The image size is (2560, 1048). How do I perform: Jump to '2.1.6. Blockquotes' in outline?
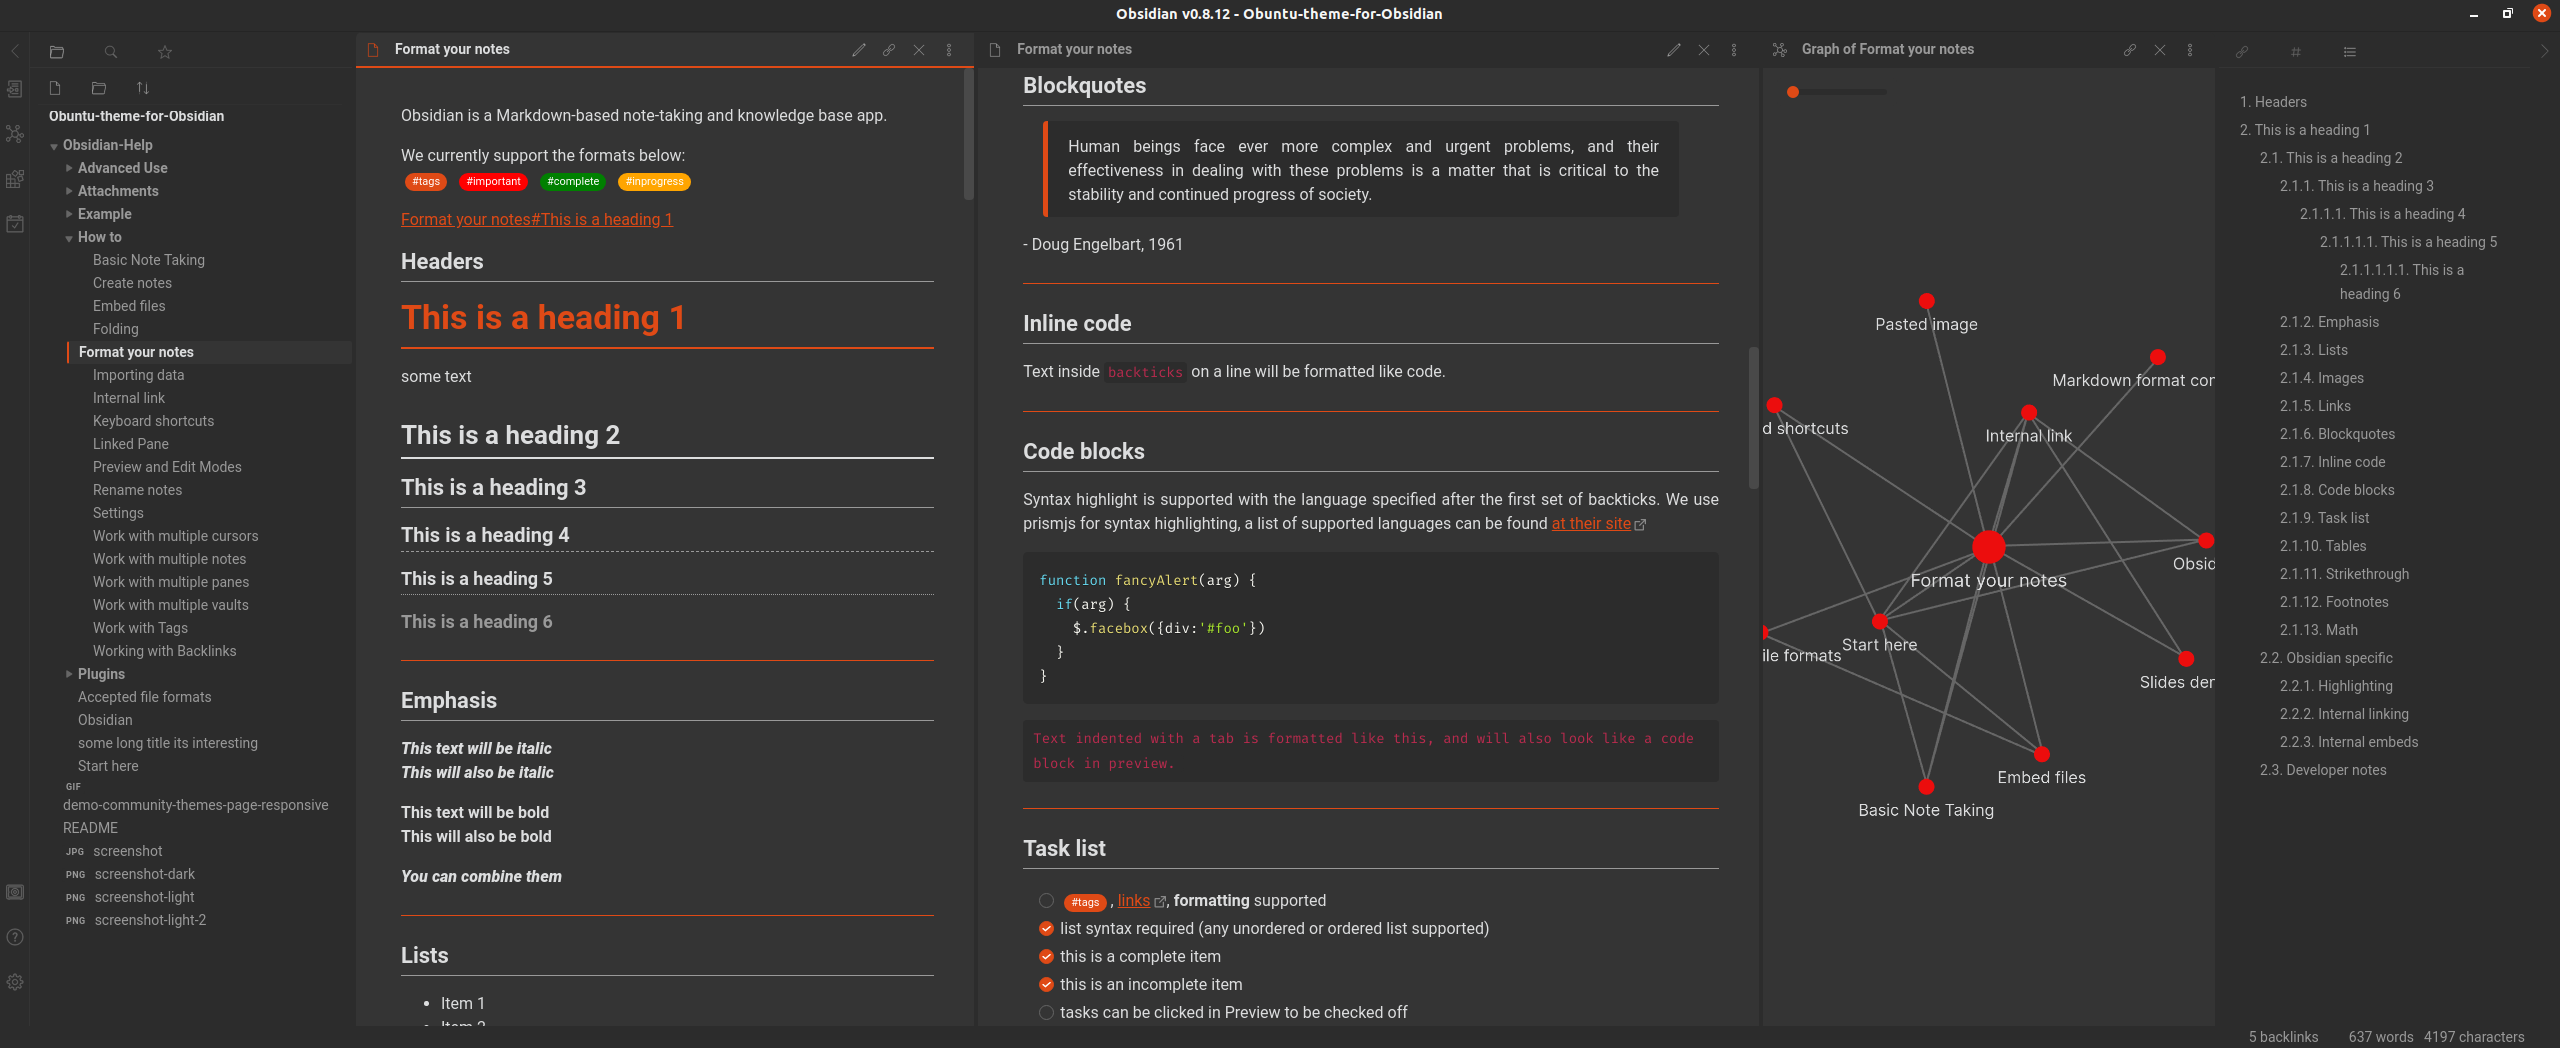[2337, 434]
